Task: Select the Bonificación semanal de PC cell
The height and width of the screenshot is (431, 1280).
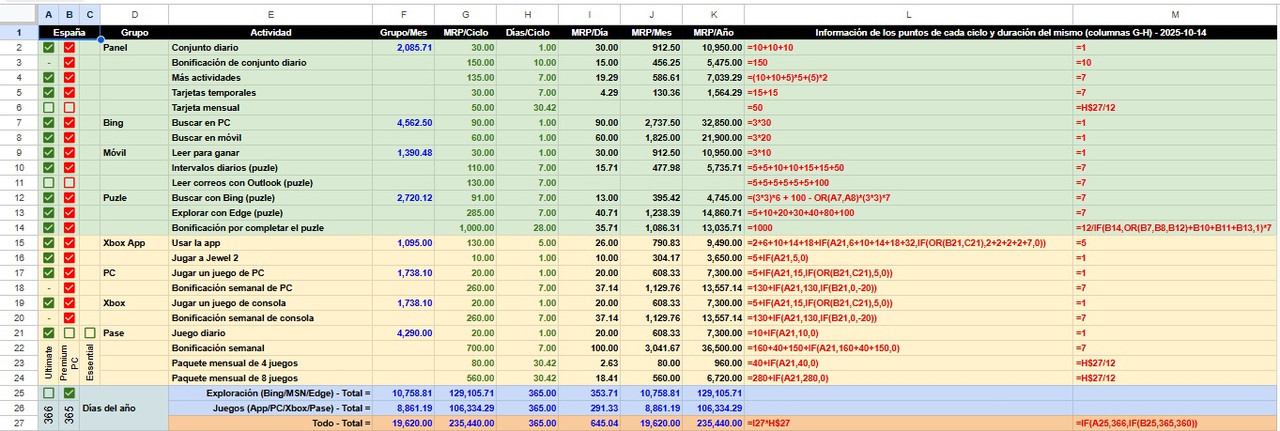Action: 270,287
